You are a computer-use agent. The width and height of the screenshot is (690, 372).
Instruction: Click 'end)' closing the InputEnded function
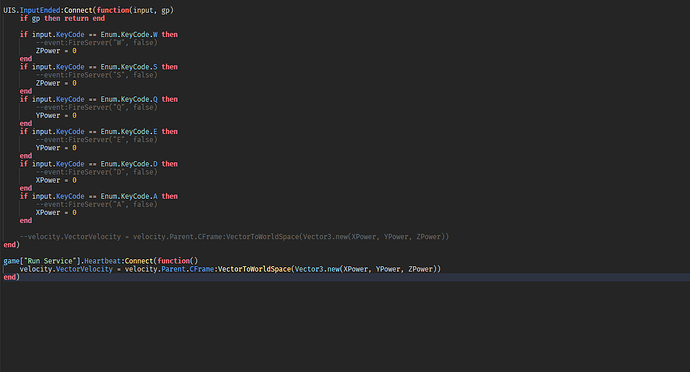pyautogui.click(x=11, y=245)
